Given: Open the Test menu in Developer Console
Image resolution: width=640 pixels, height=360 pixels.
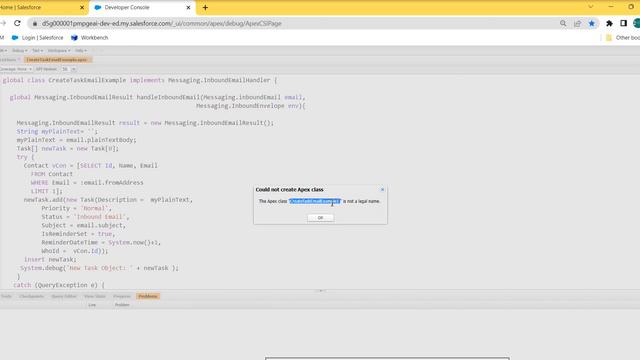Looking at the screenshot, I should 37,51.
